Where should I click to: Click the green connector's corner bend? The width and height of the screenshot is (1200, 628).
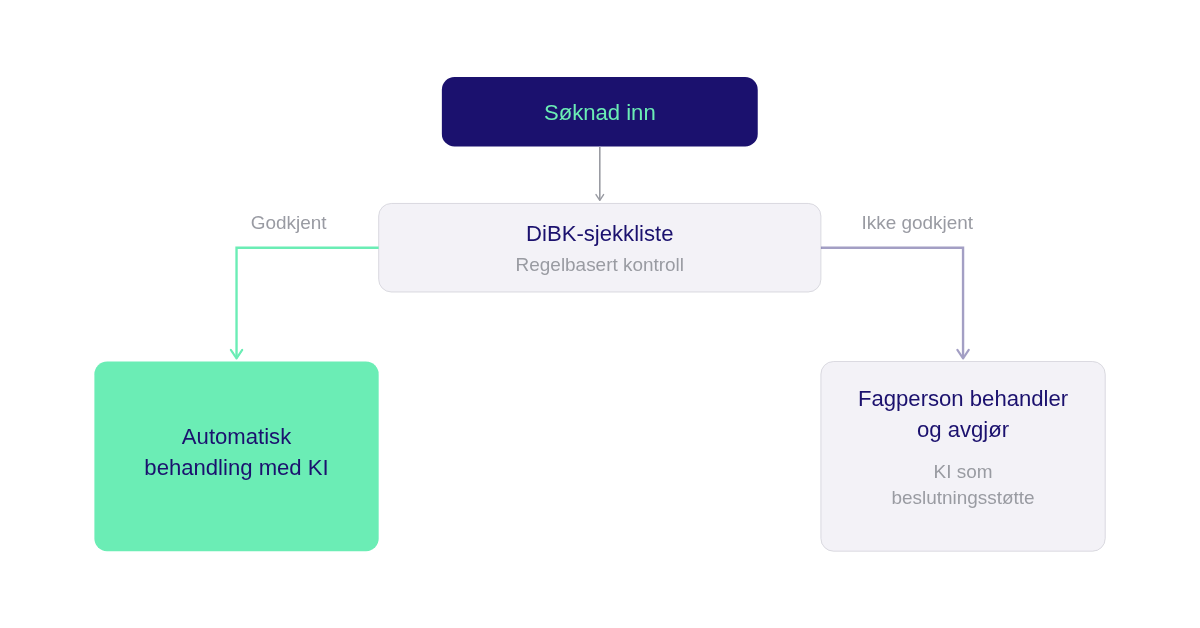(x=236, y=248)
